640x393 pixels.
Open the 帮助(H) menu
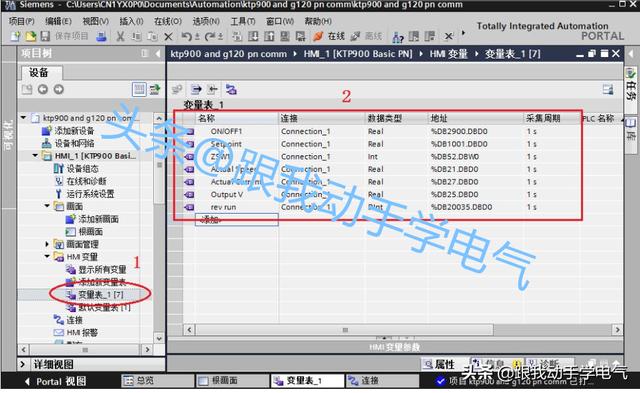click(318, 21)
